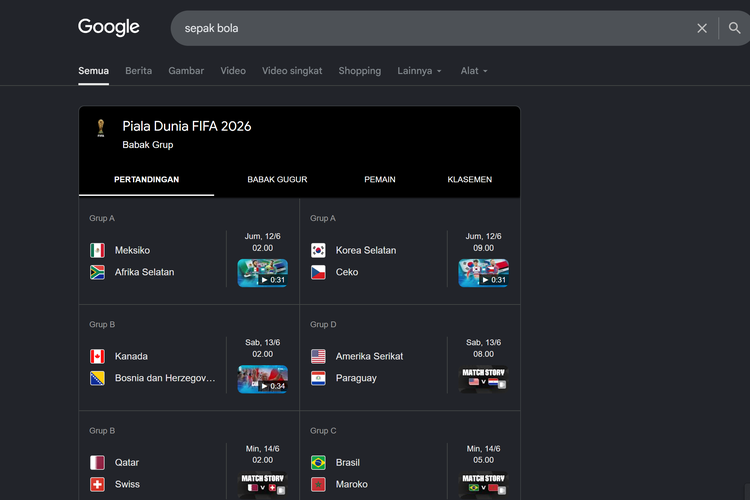Expand the Alat tools dropdown

(x=474, y=71)
